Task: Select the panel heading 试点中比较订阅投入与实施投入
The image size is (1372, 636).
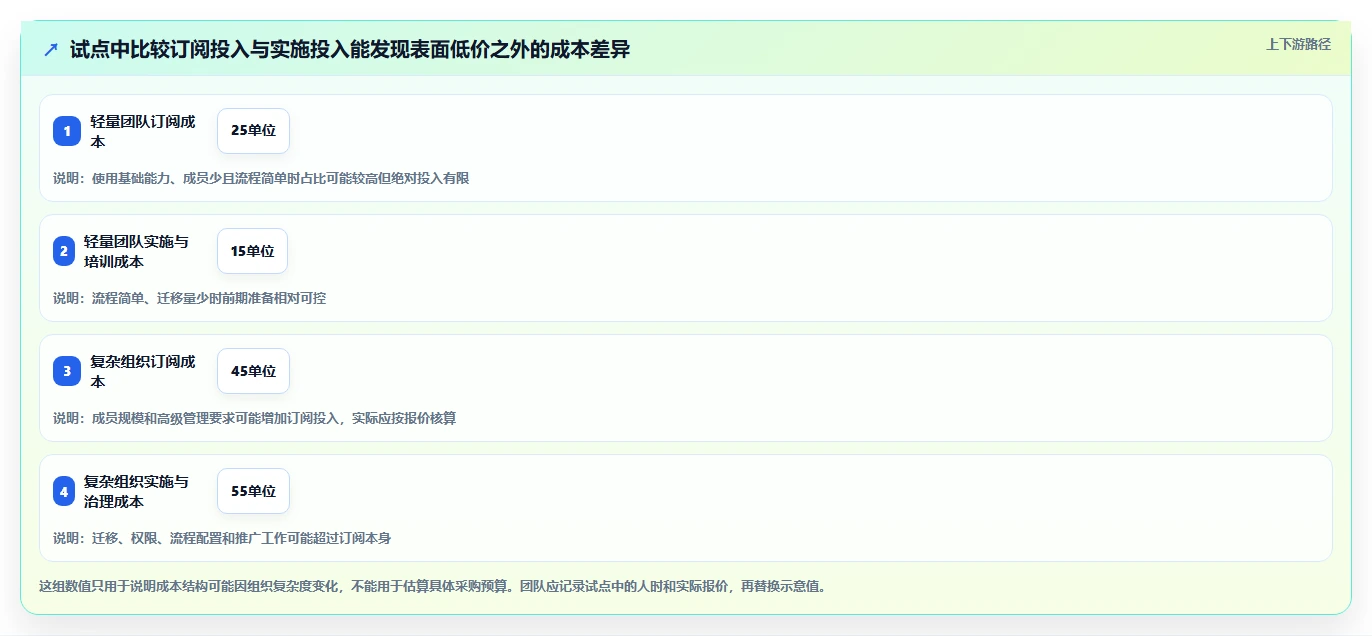Action: click(350, 49)
